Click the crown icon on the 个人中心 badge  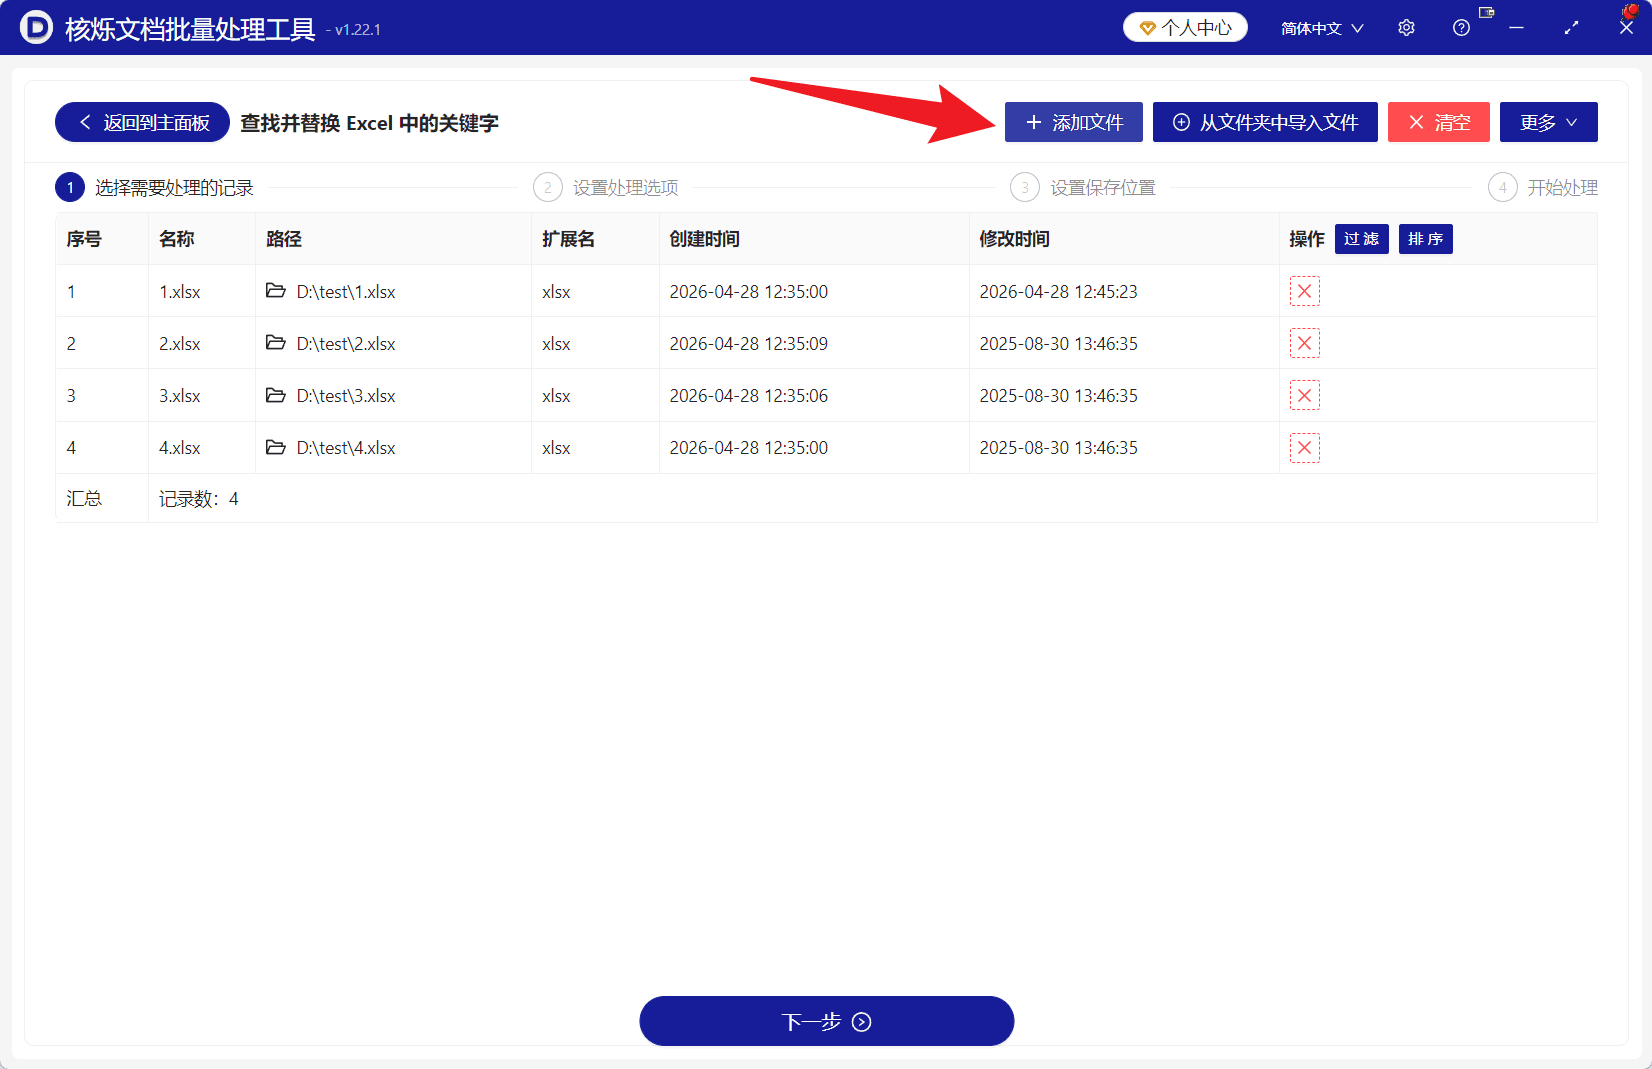click(x=1146, y=27)
